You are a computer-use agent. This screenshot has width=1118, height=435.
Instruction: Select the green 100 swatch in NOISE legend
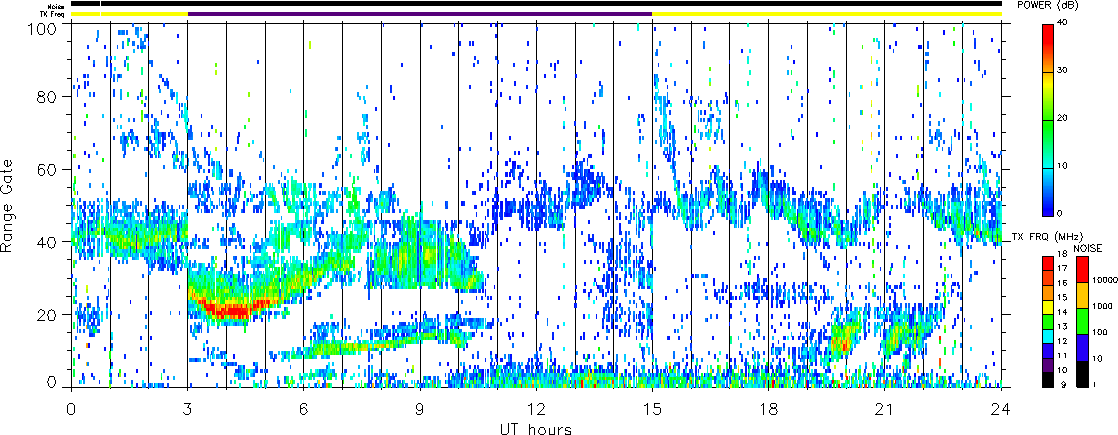[1082, 321]
